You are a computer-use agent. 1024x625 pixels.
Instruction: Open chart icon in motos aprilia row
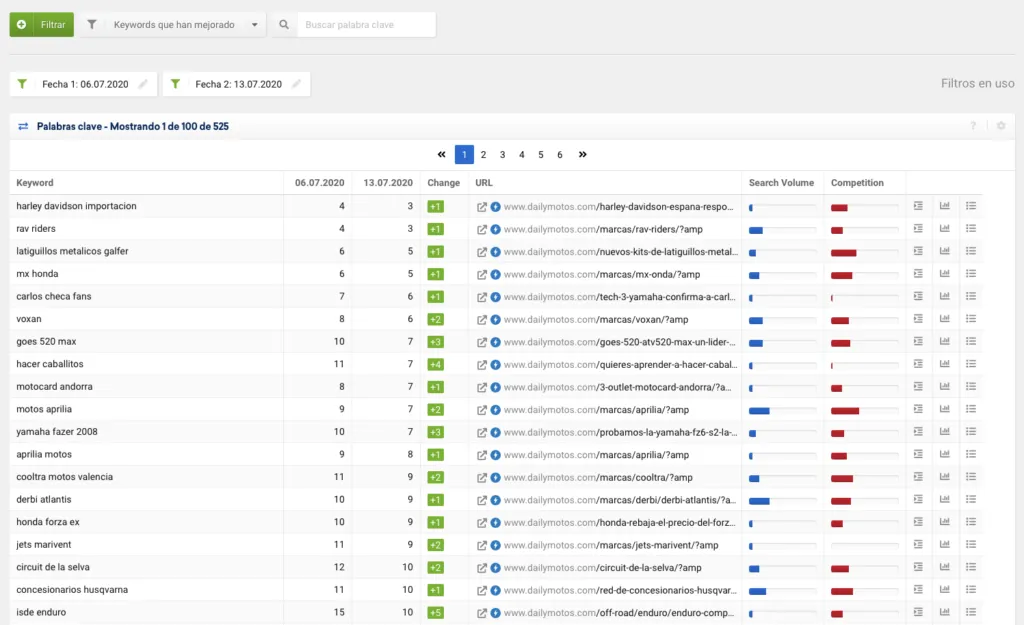[x=944, y=409]
